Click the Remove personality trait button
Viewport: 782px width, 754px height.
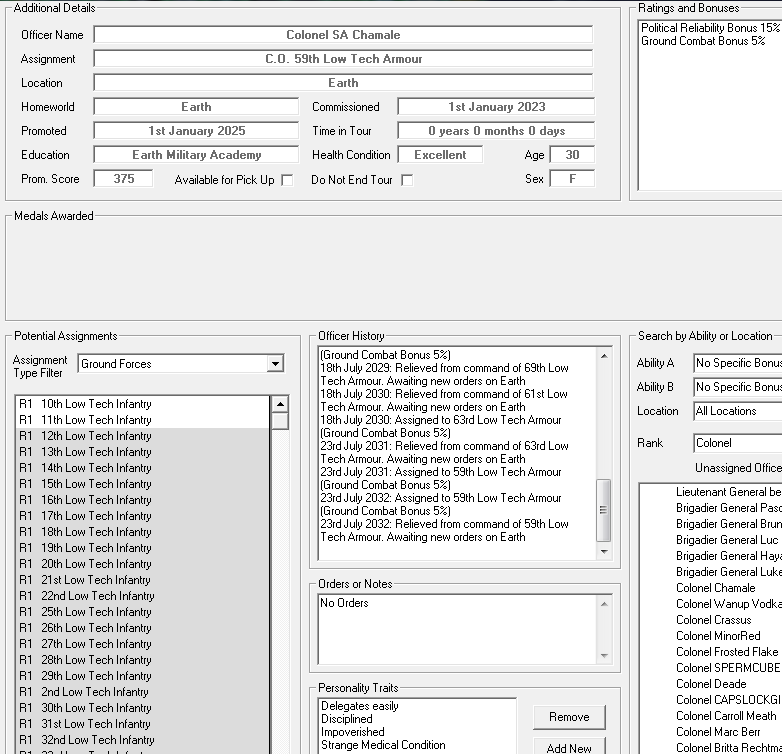[x=569, y=717]
